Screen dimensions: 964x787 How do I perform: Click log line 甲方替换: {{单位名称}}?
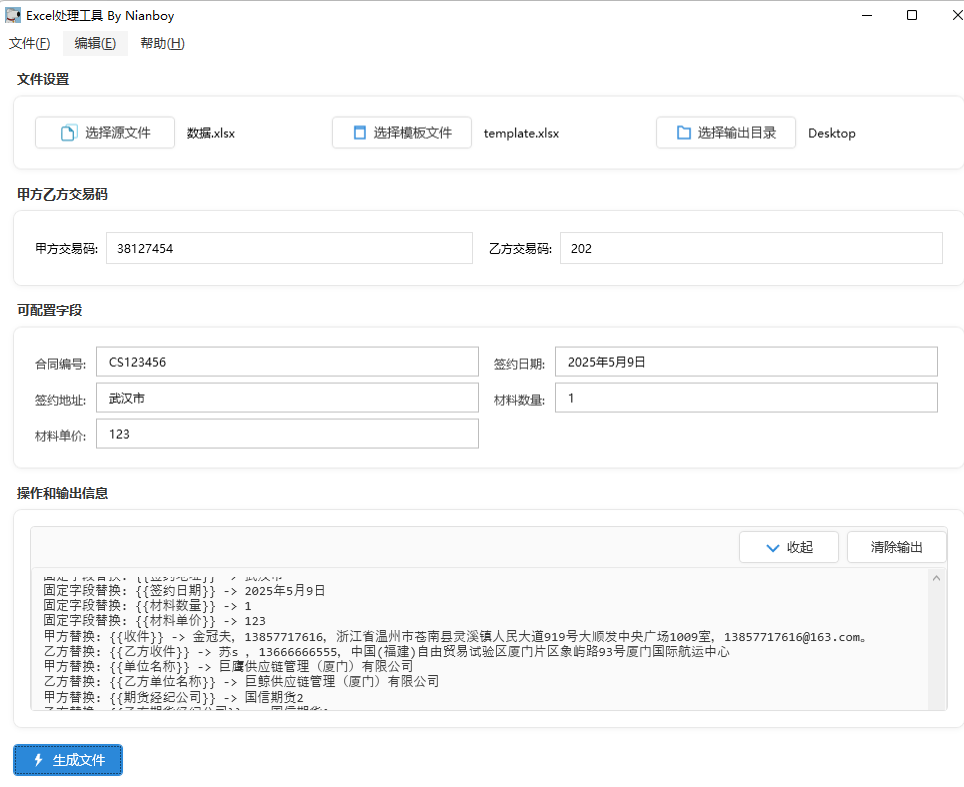[x=228, y=666]
